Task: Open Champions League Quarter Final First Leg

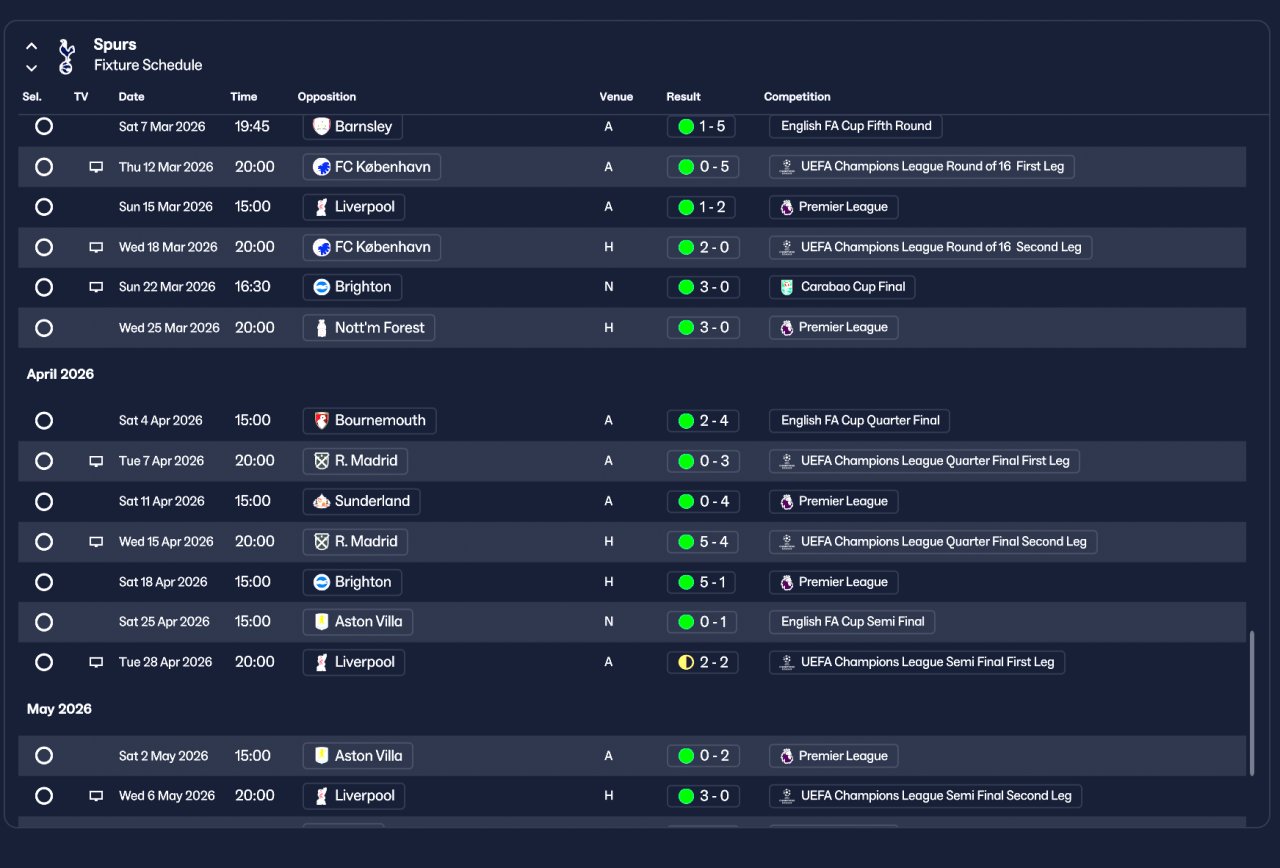Action: pyautogui.click(x=924, y=461)
